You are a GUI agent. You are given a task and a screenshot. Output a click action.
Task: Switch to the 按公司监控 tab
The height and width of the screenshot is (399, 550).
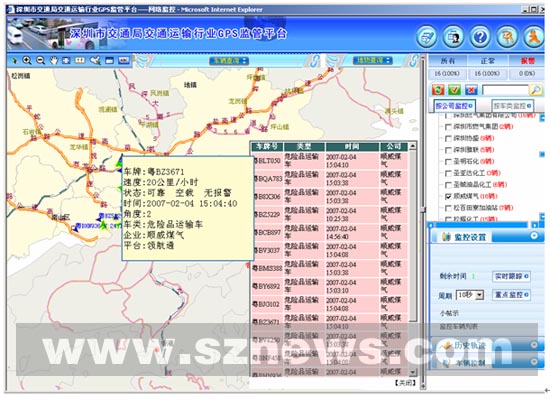pos(454,106)
